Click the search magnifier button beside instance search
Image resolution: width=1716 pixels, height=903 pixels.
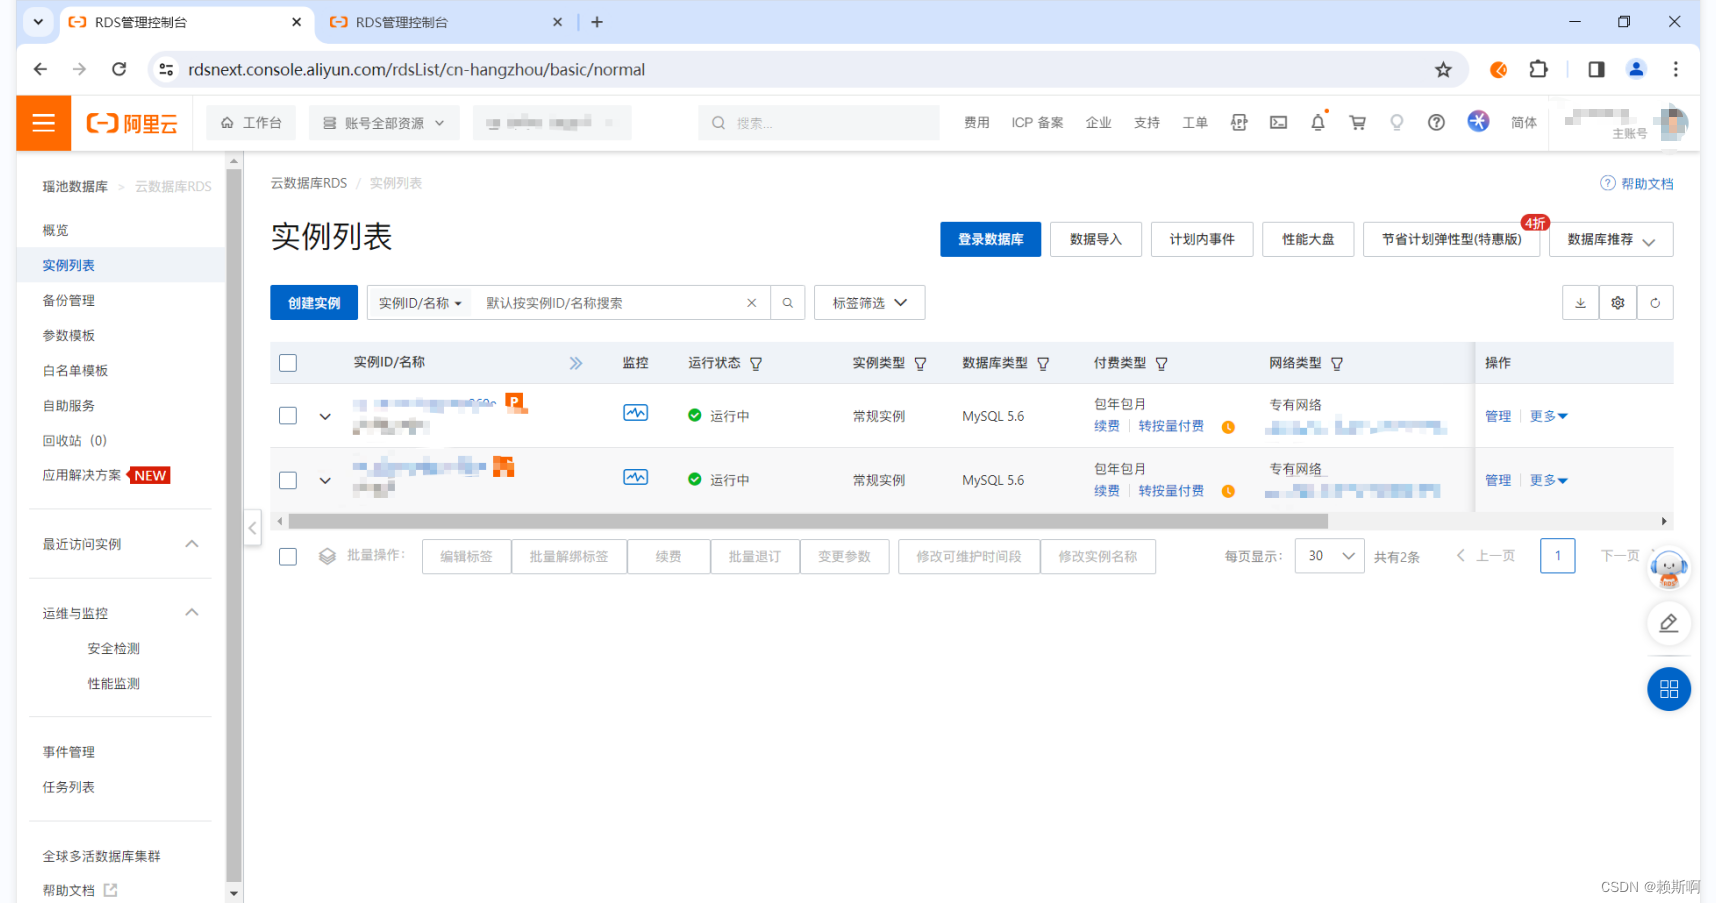tap(788, 303)
